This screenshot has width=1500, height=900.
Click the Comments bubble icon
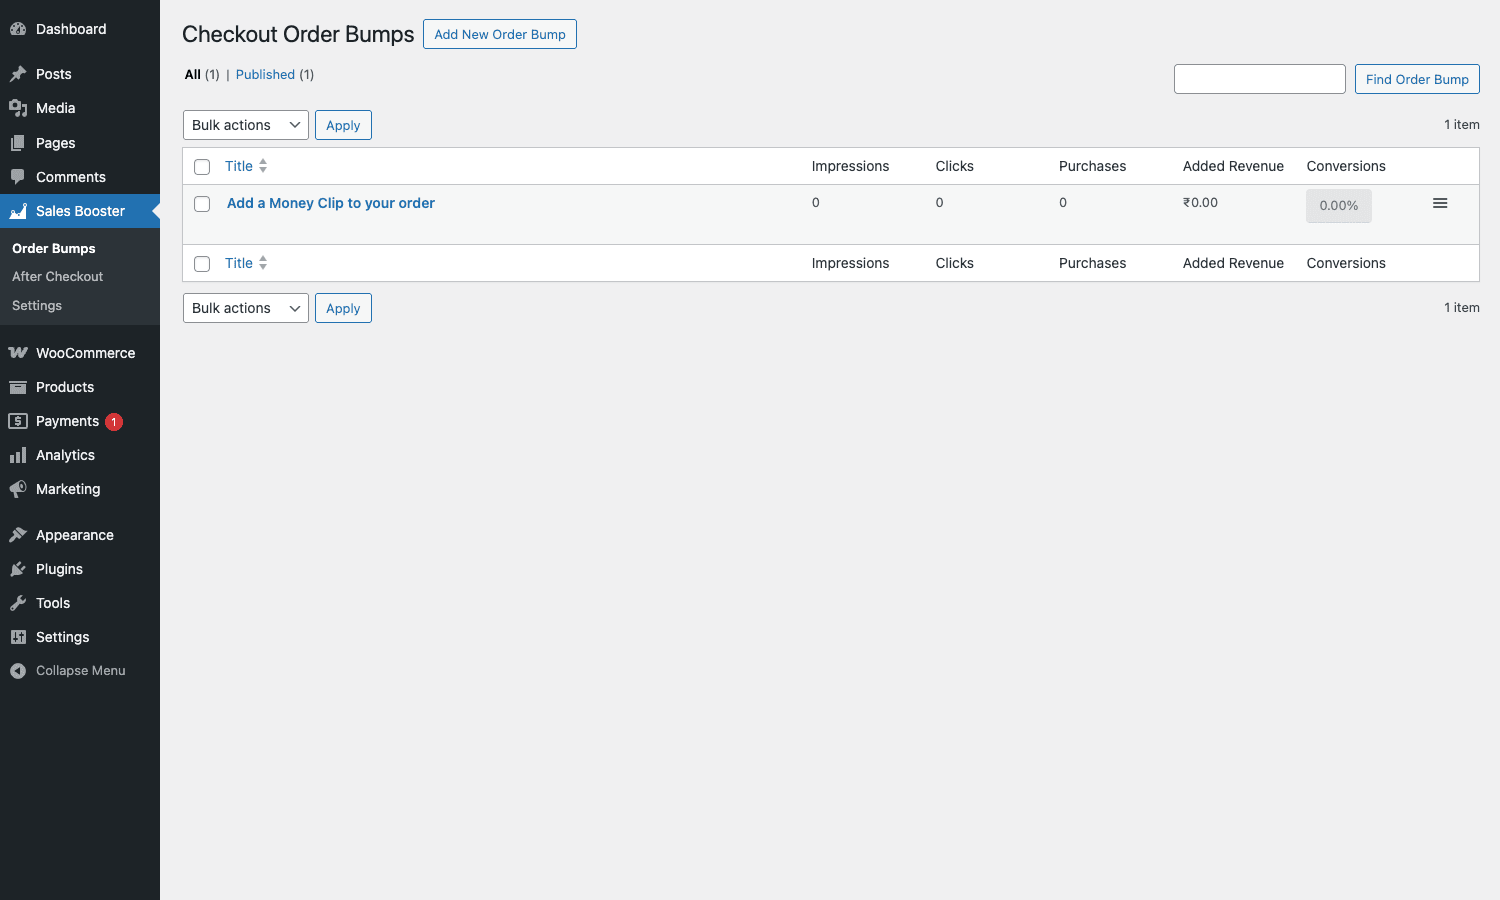tap(18, 177)
